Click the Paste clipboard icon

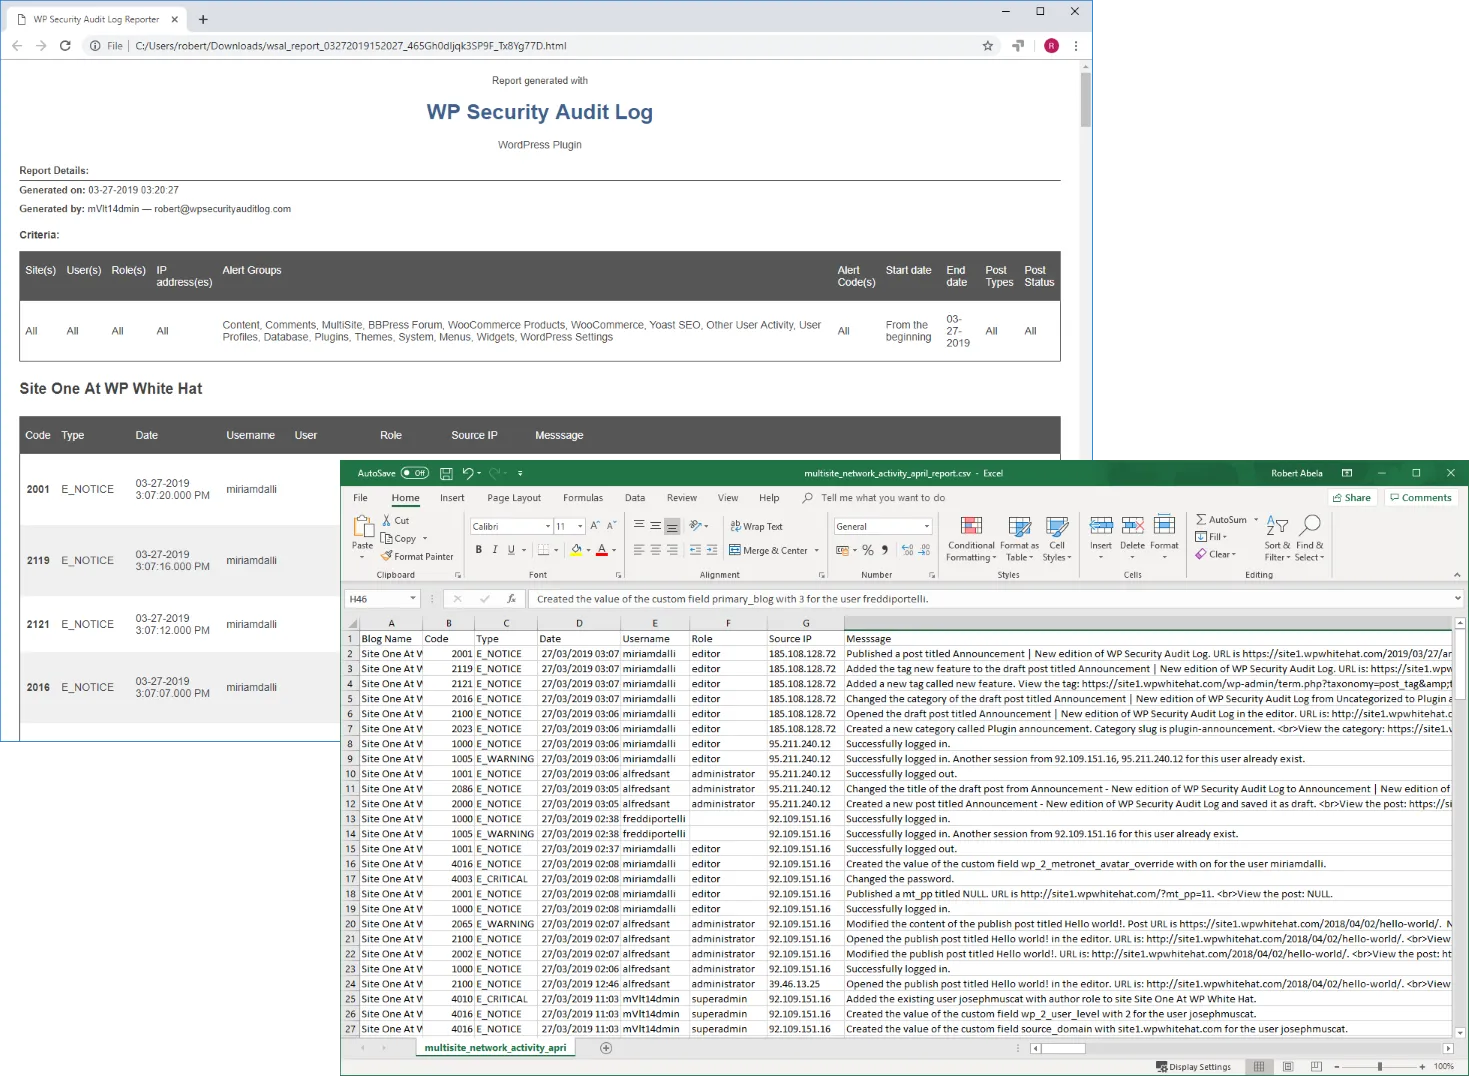362,527
